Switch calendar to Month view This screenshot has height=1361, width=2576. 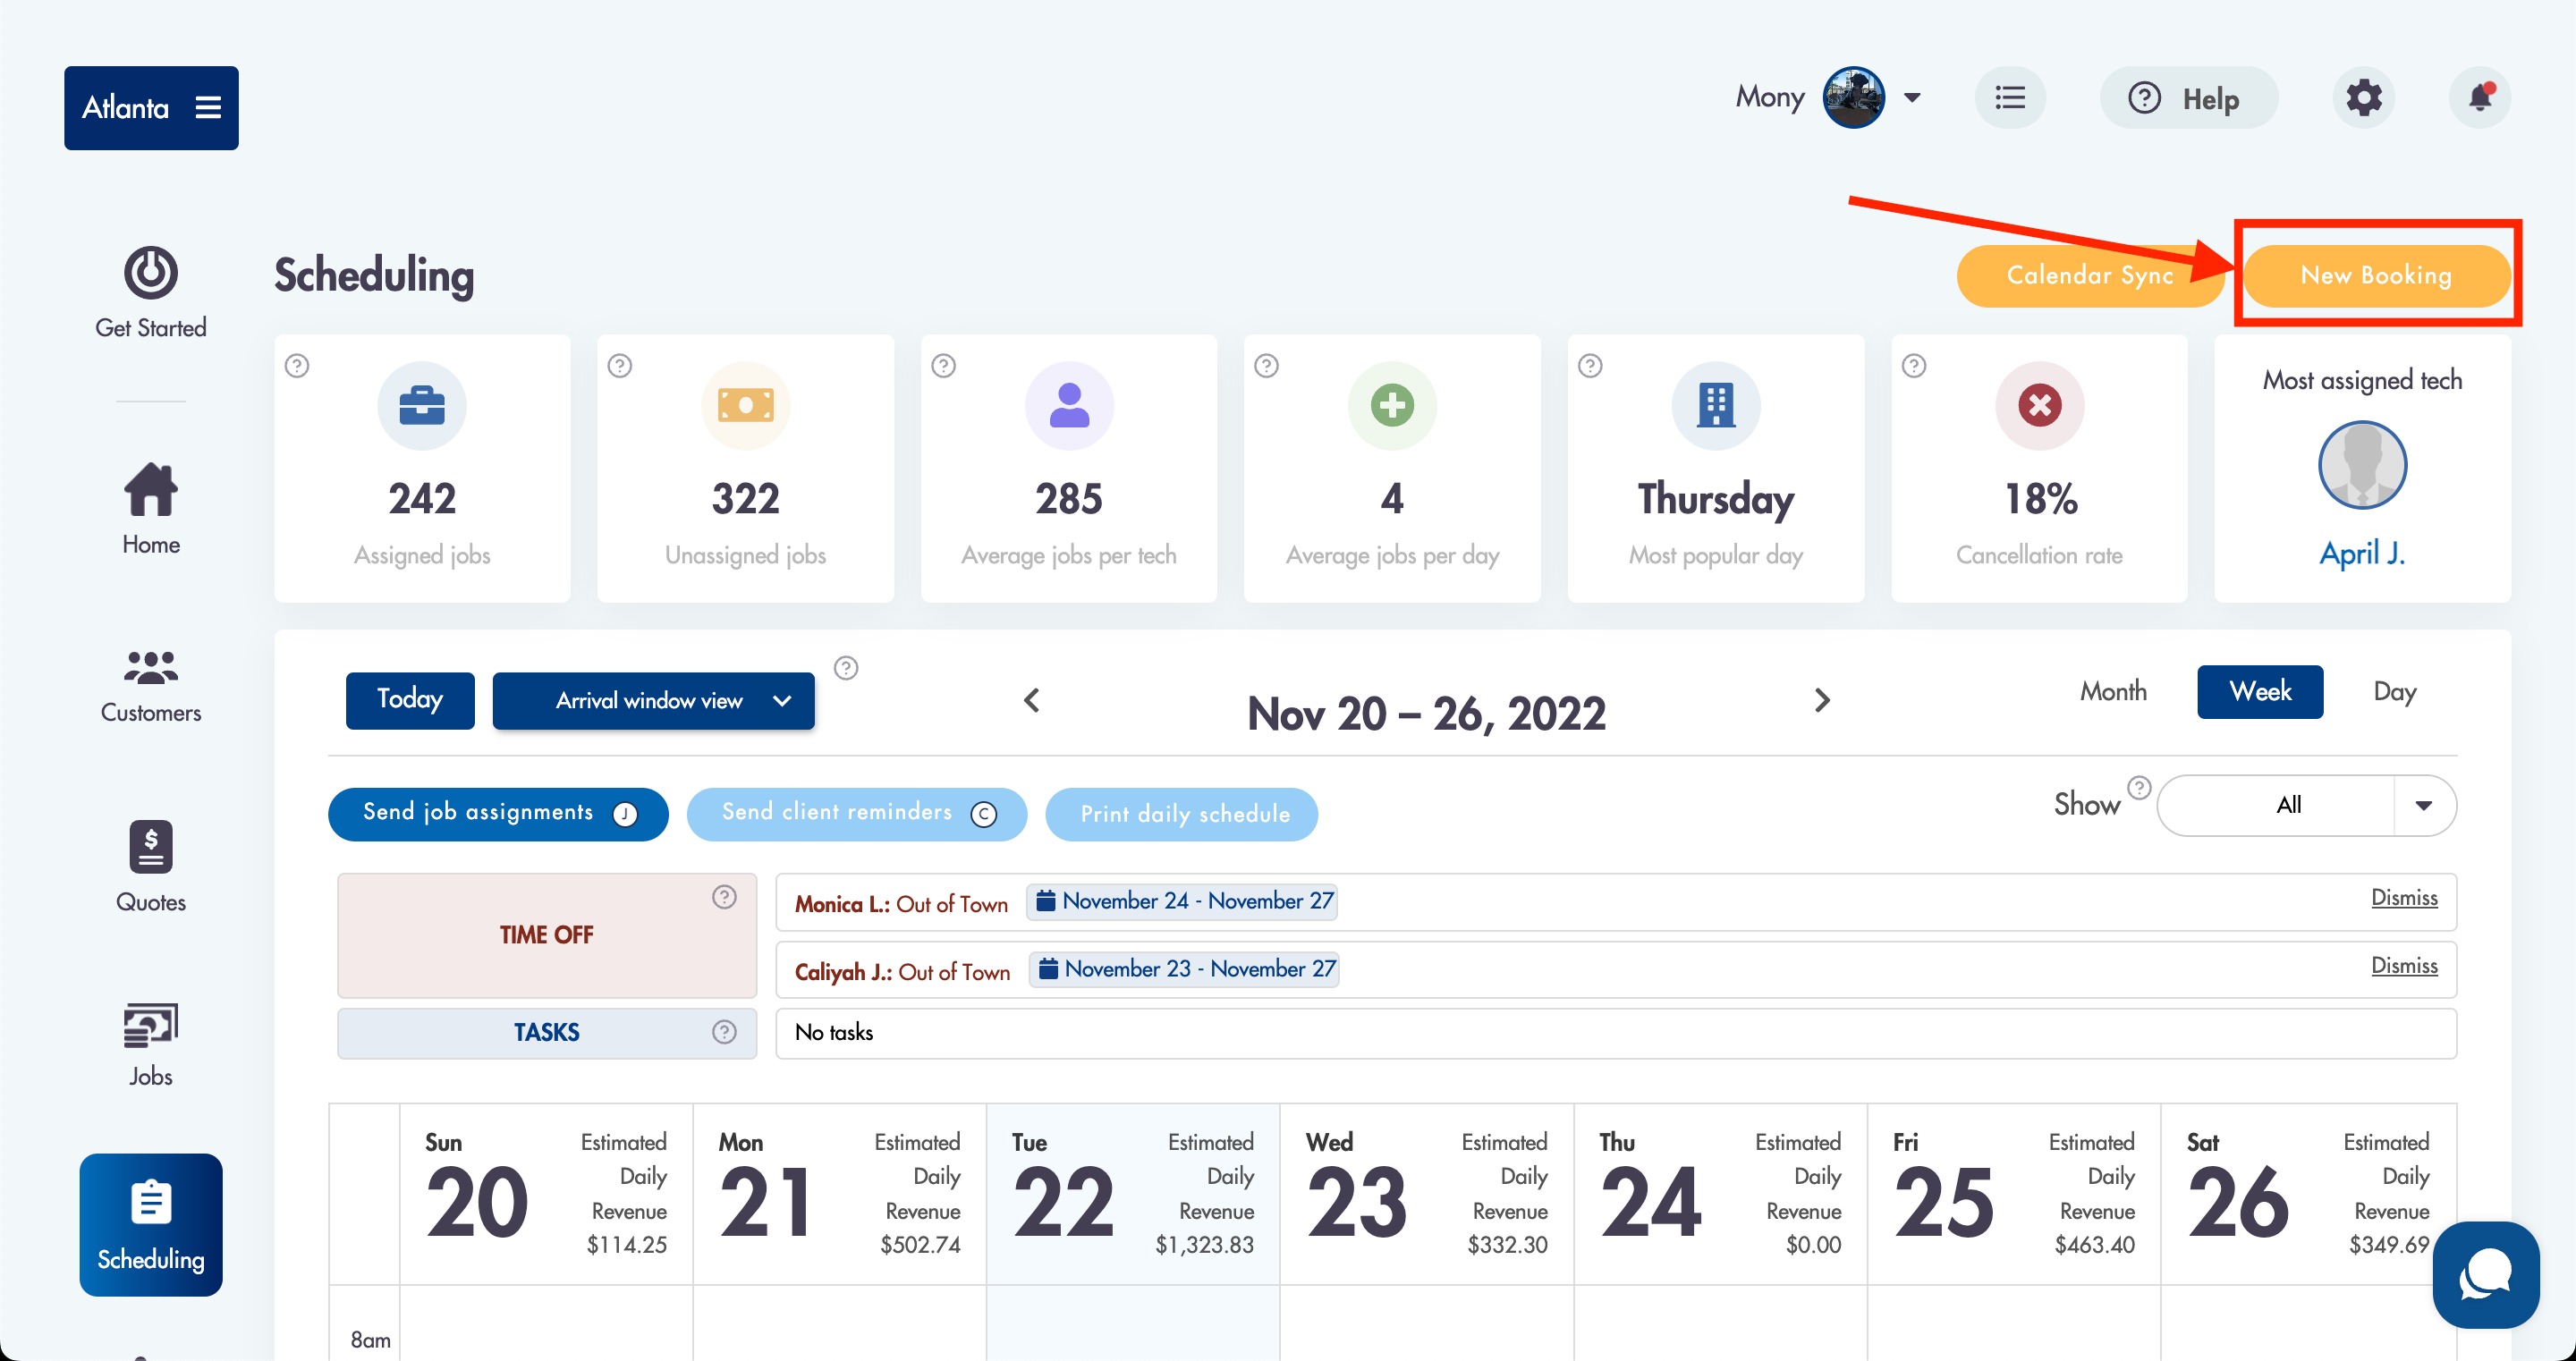pyautogui.click(x=2113, y=691)
